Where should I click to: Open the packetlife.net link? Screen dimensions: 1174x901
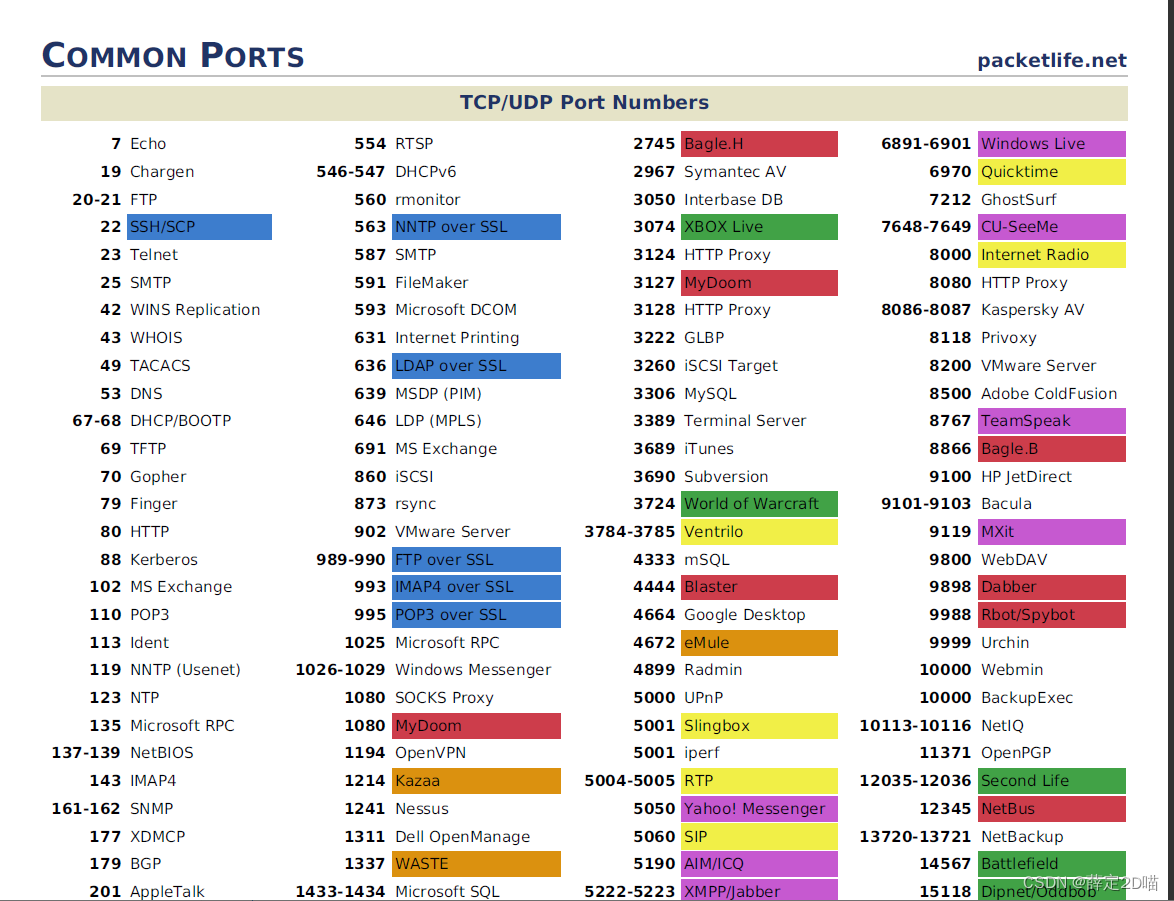[1051, 60]
